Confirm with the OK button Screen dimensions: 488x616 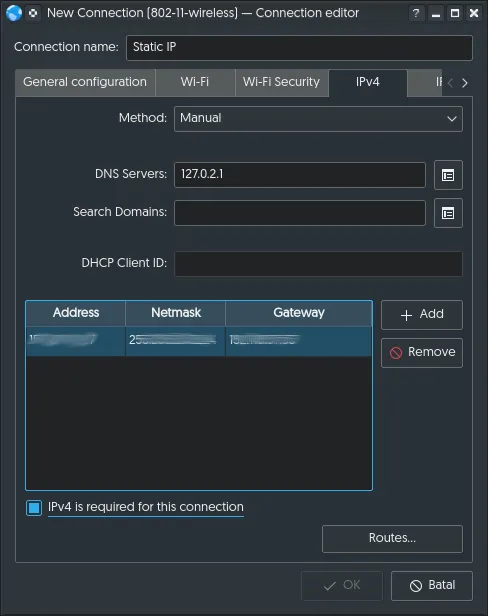click(342, 586)
